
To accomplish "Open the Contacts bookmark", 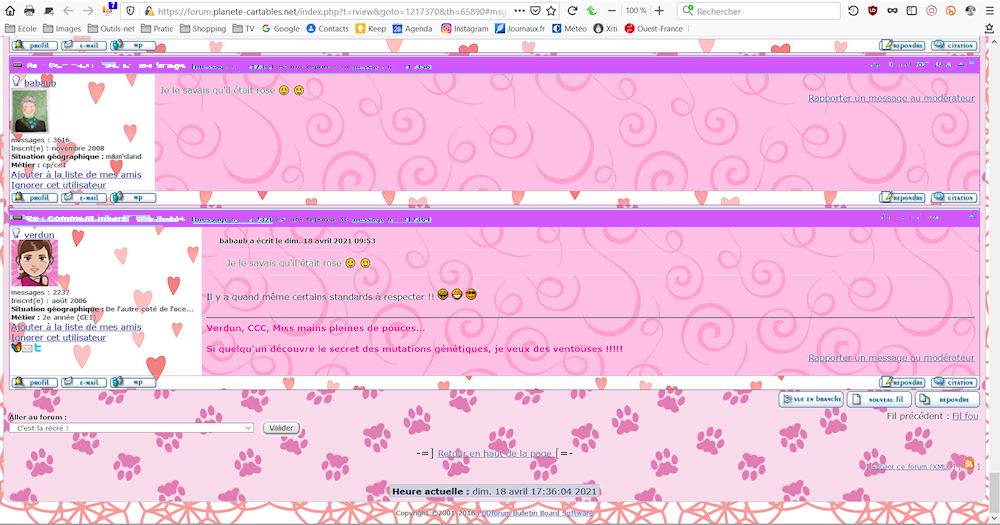I will 327,29.
